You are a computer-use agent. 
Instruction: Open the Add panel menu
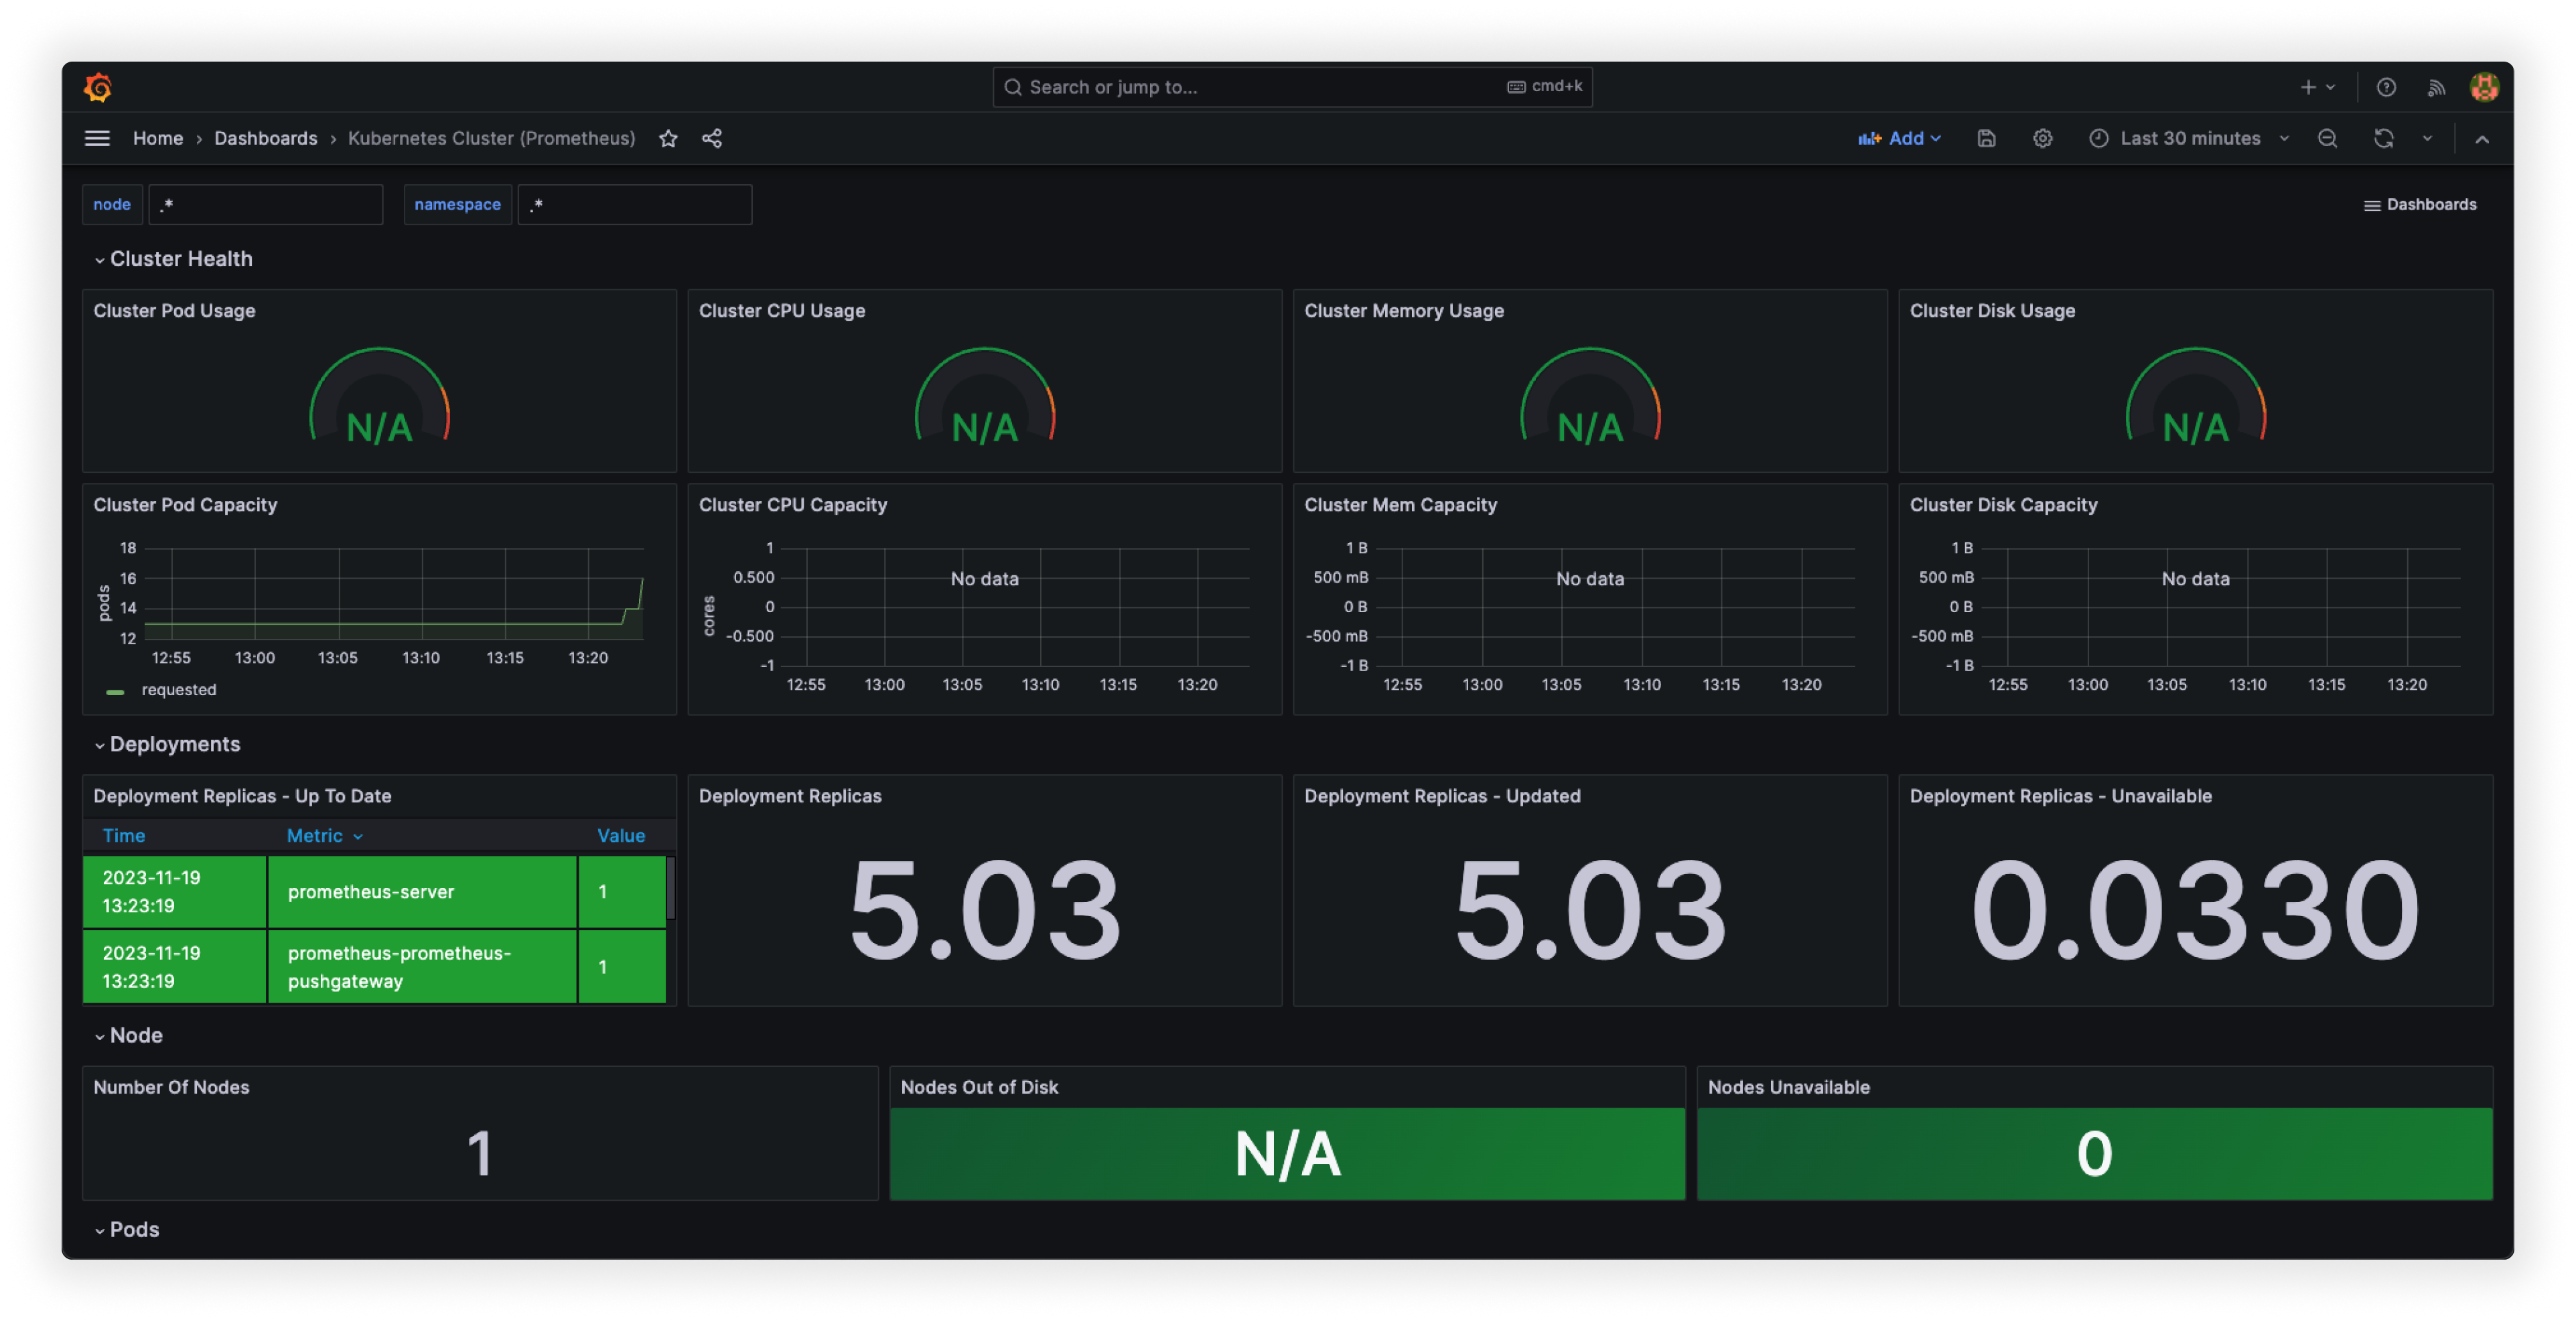[x=1899, y=138]
